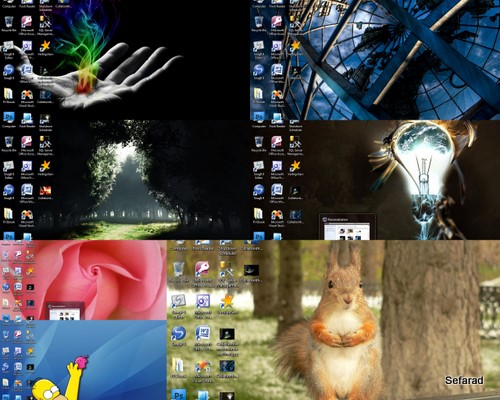Select red fire image file on dark forest desktop
This screenshot has width=500, height=400.
(x=45, y=191)
